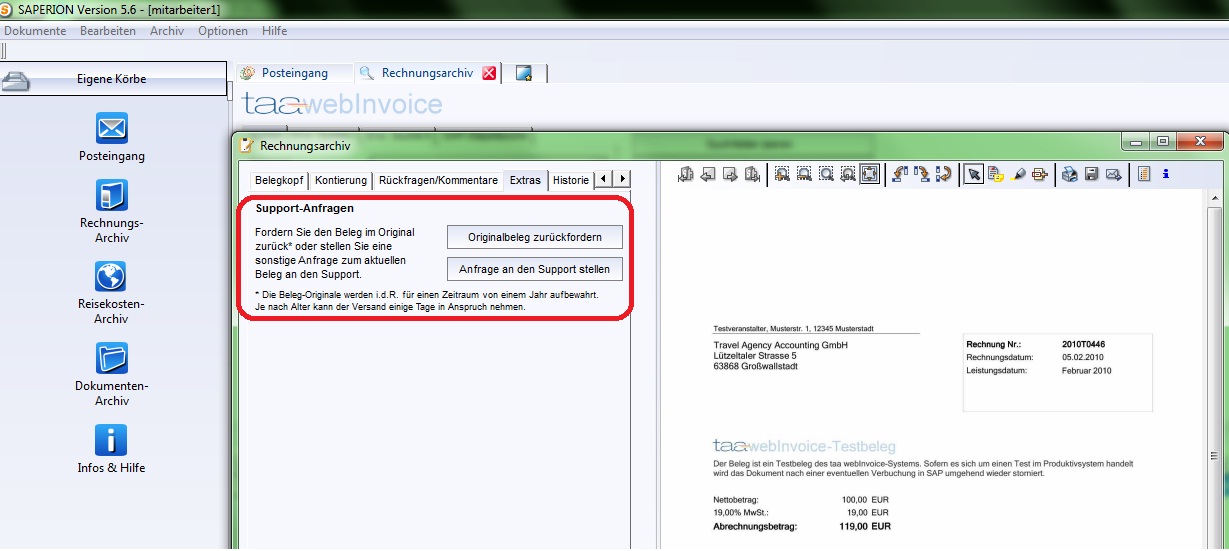Rotate the document right

(x=921, y=174)
